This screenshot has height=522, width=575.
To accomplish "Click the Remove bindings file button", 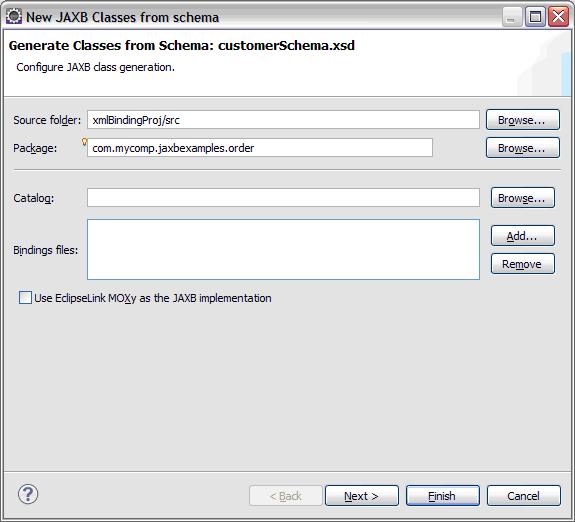I will (523, 263).
